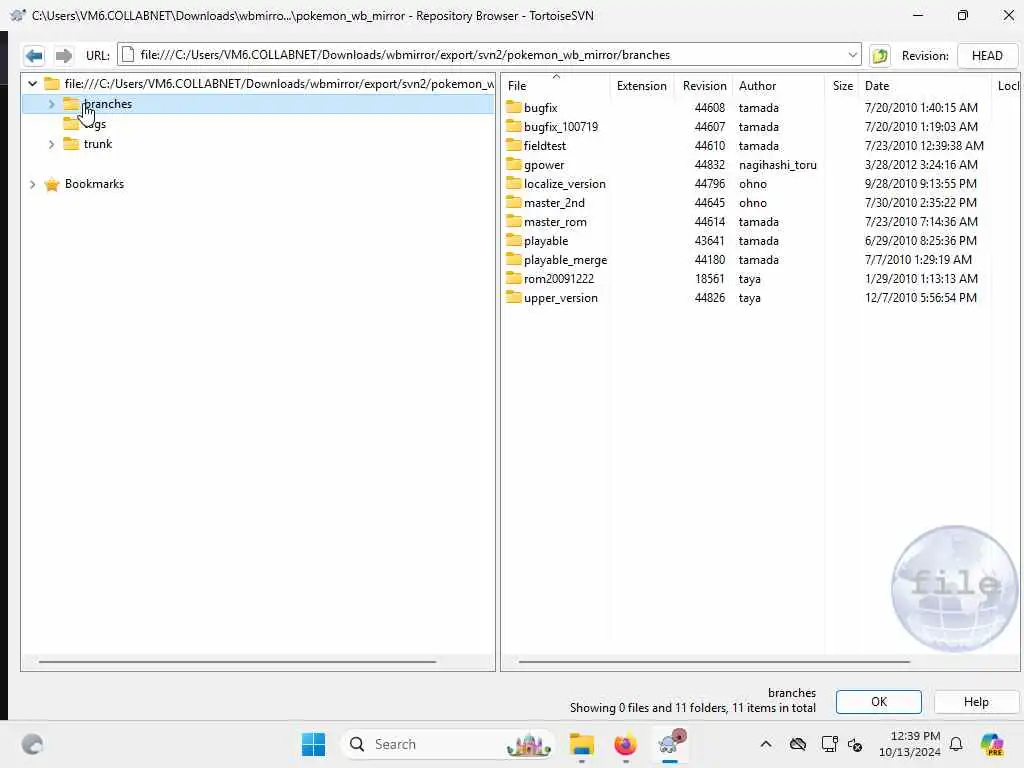1024x768 pixels.
Task: Select the localize_version row name
Action: point(564,184)
